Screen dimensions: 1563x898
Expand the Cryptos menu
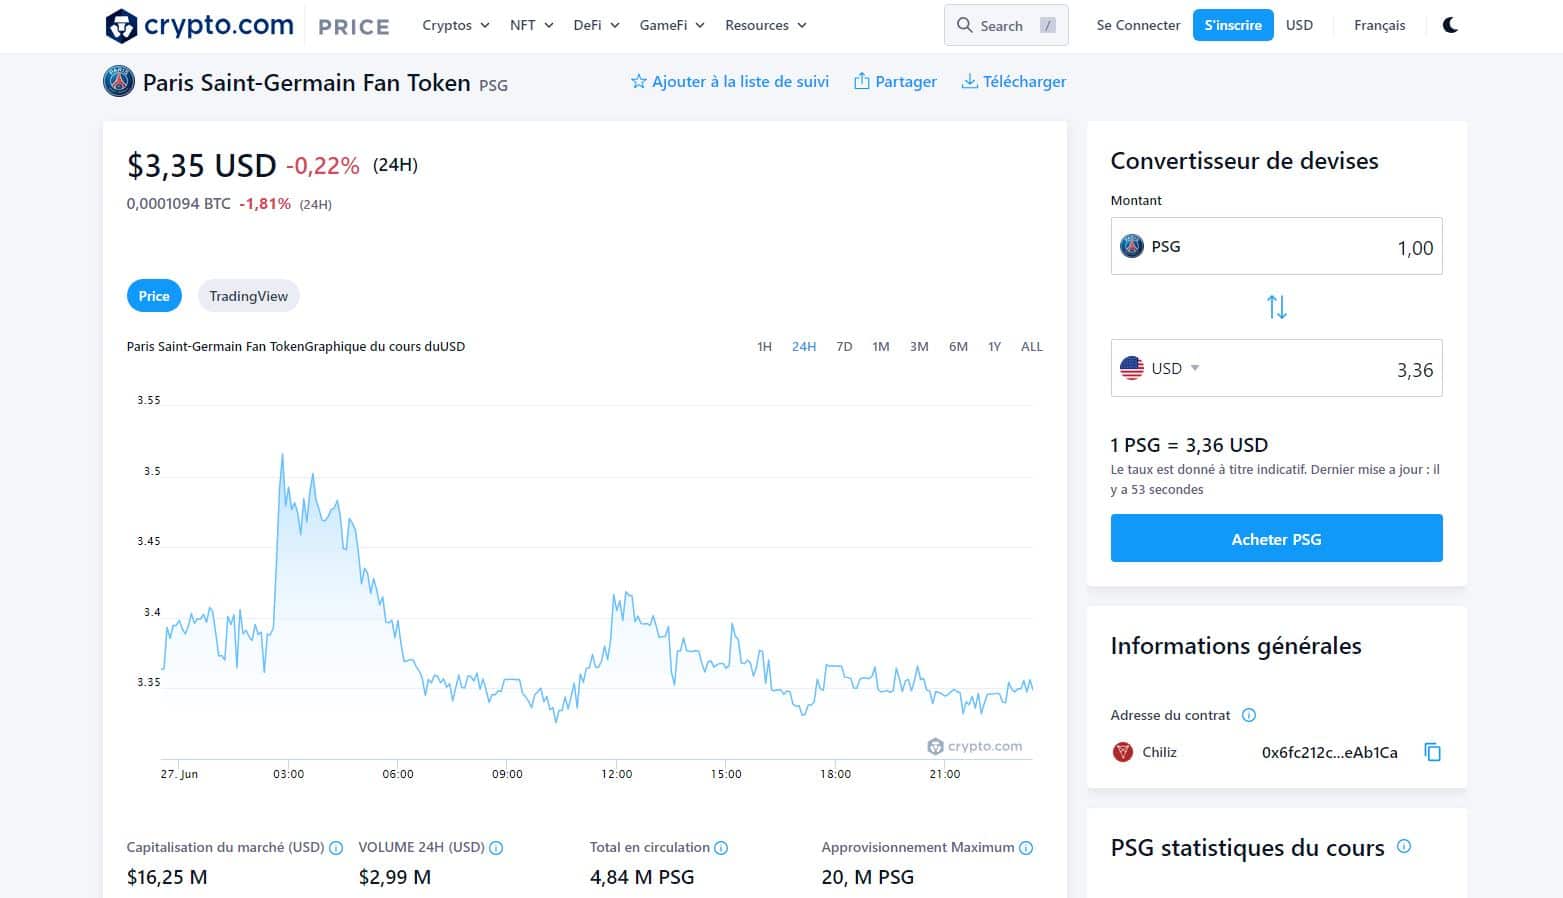click(456, 25)
